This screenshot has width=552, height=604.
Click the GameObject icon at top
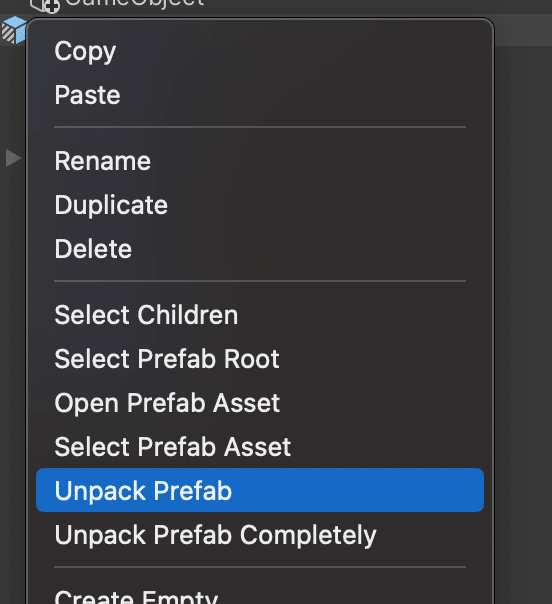(x=45, y=5)
